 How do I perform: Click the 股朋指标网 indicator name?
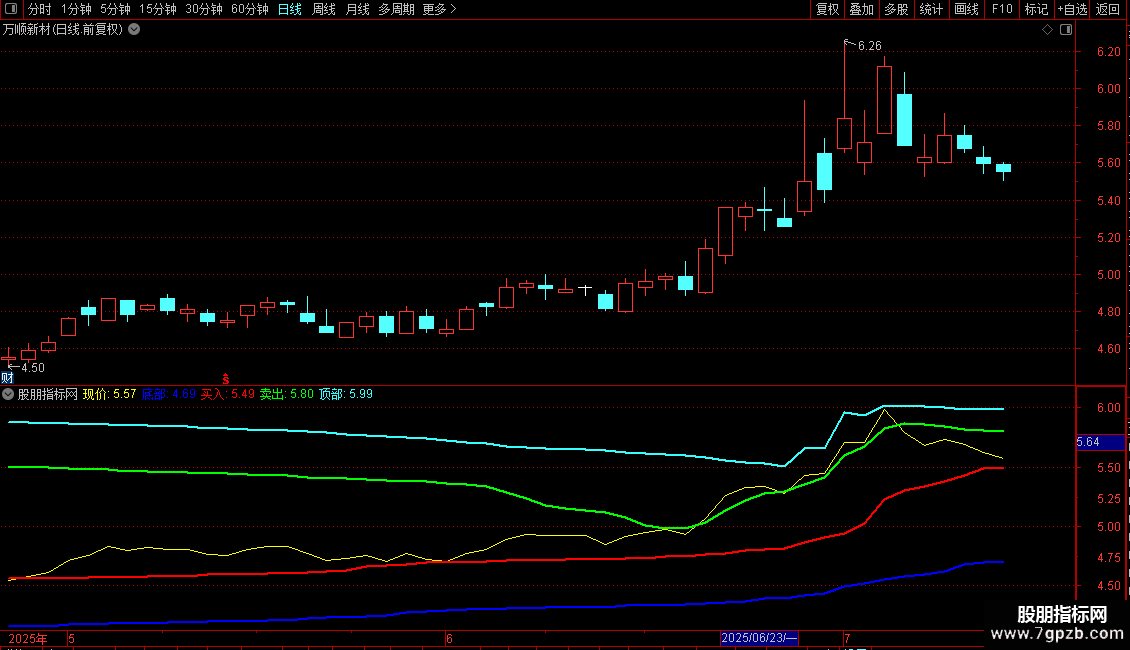(x=48, y=394)
